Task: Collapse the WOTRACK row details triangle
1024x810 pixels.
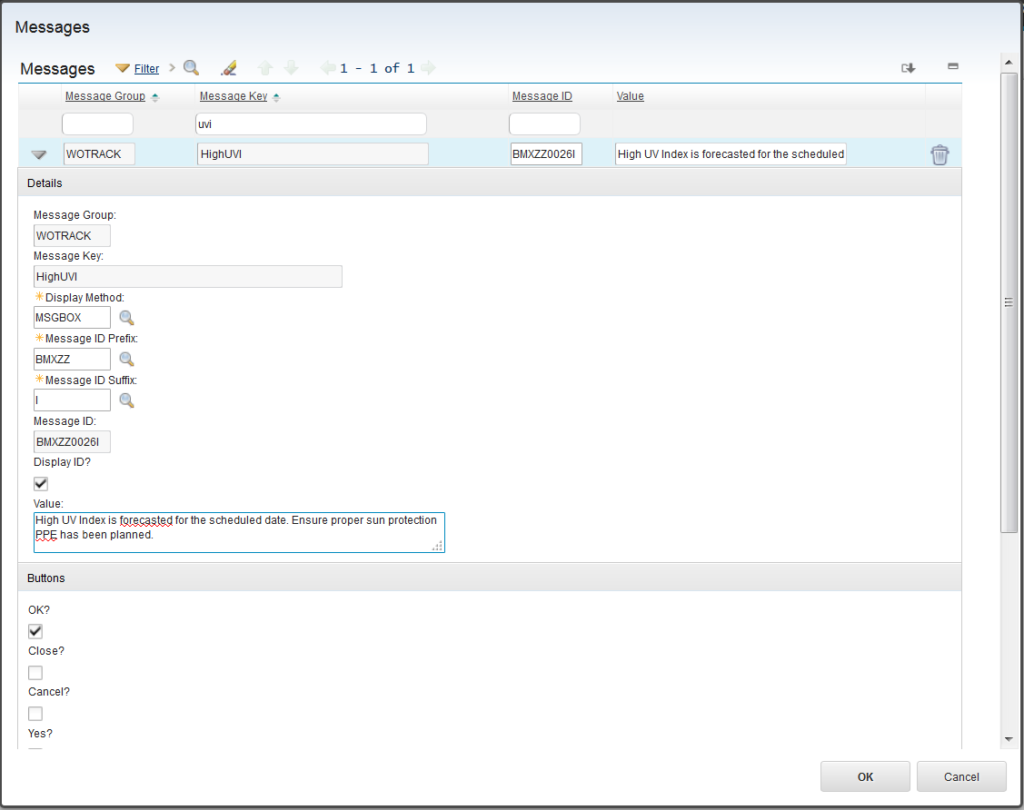Action: (39, 155)
